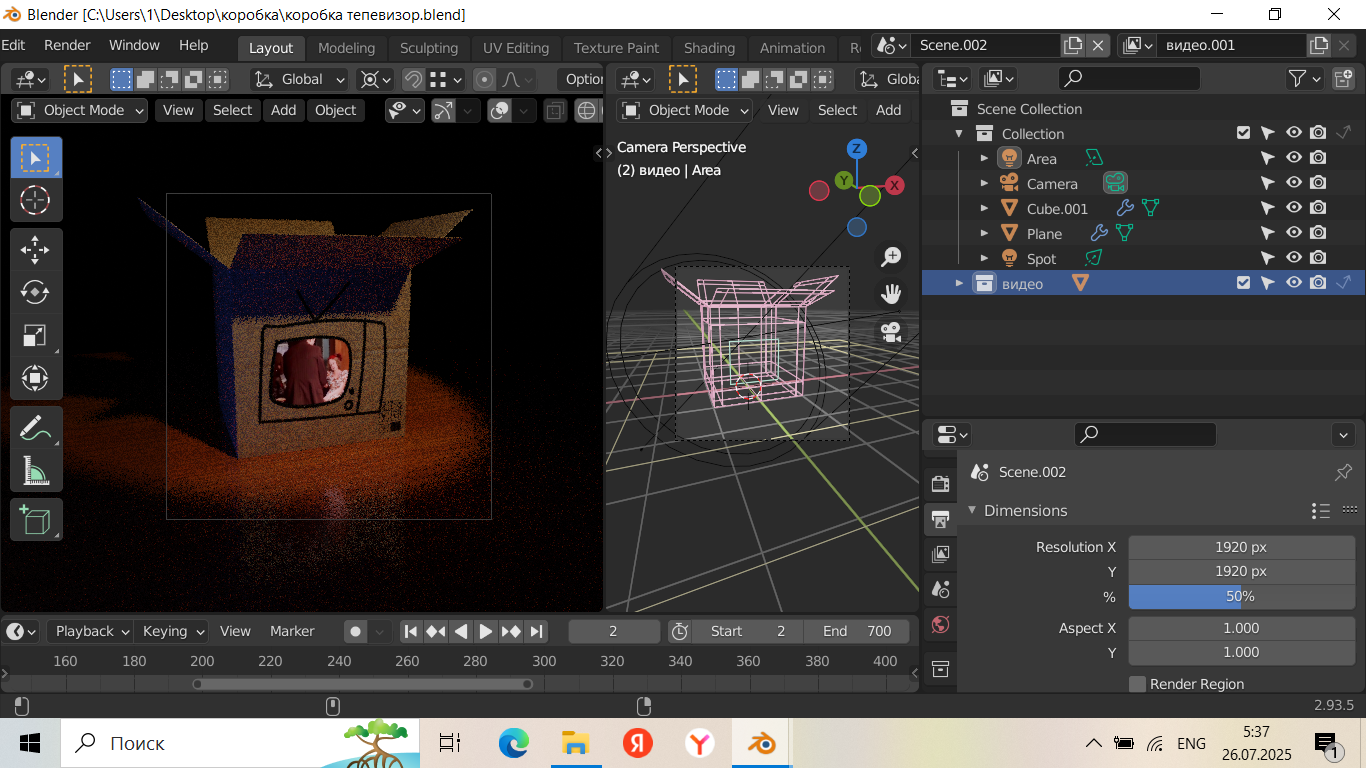Choose the Scale tool
This screenshot has height=768, width=1366.
(x=36, y=336)
